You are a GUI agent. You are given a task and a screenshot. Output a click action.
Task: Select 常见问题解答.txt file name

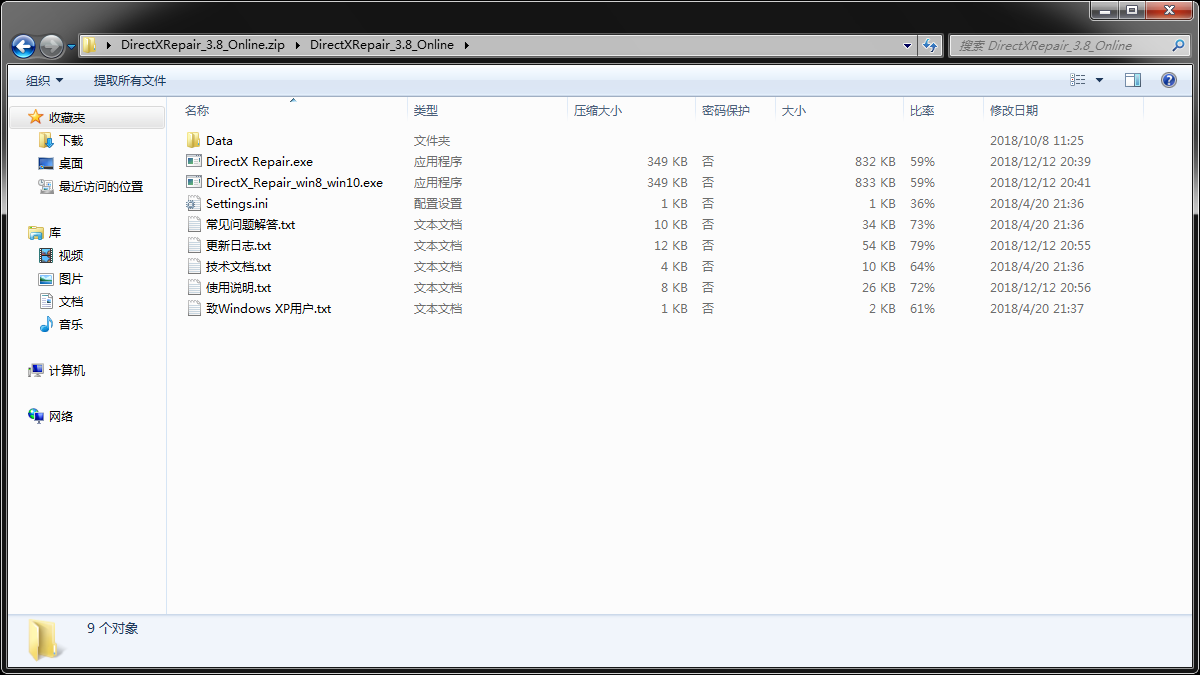(x=250, y=225)
